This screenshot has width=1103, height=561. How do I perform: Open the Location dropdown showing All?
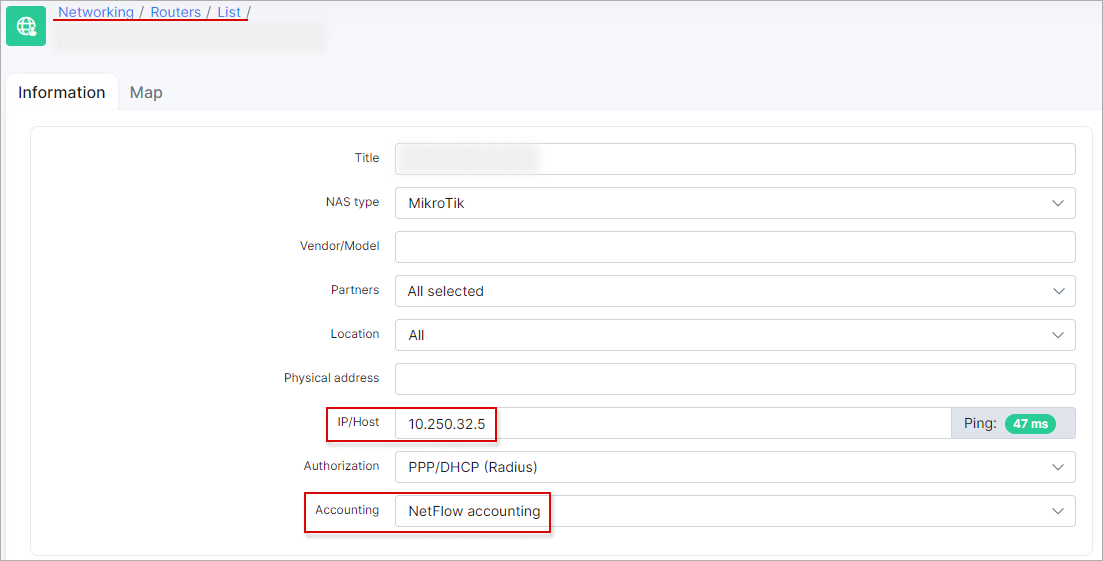click(735, 335)
